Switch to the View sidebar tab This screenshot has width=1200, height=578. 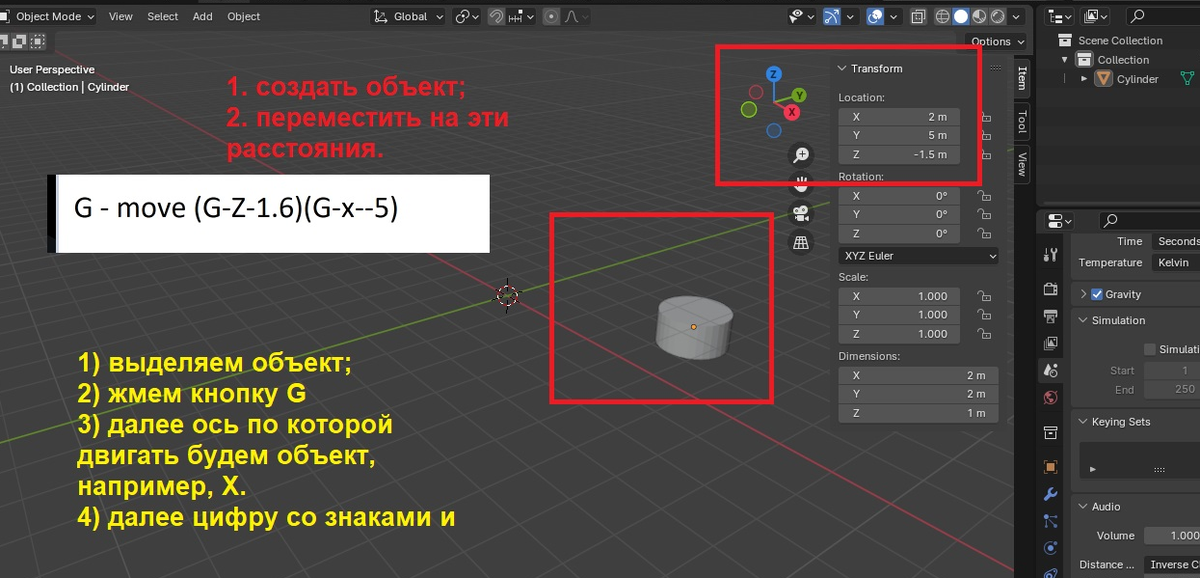(x=1021, y=164)
